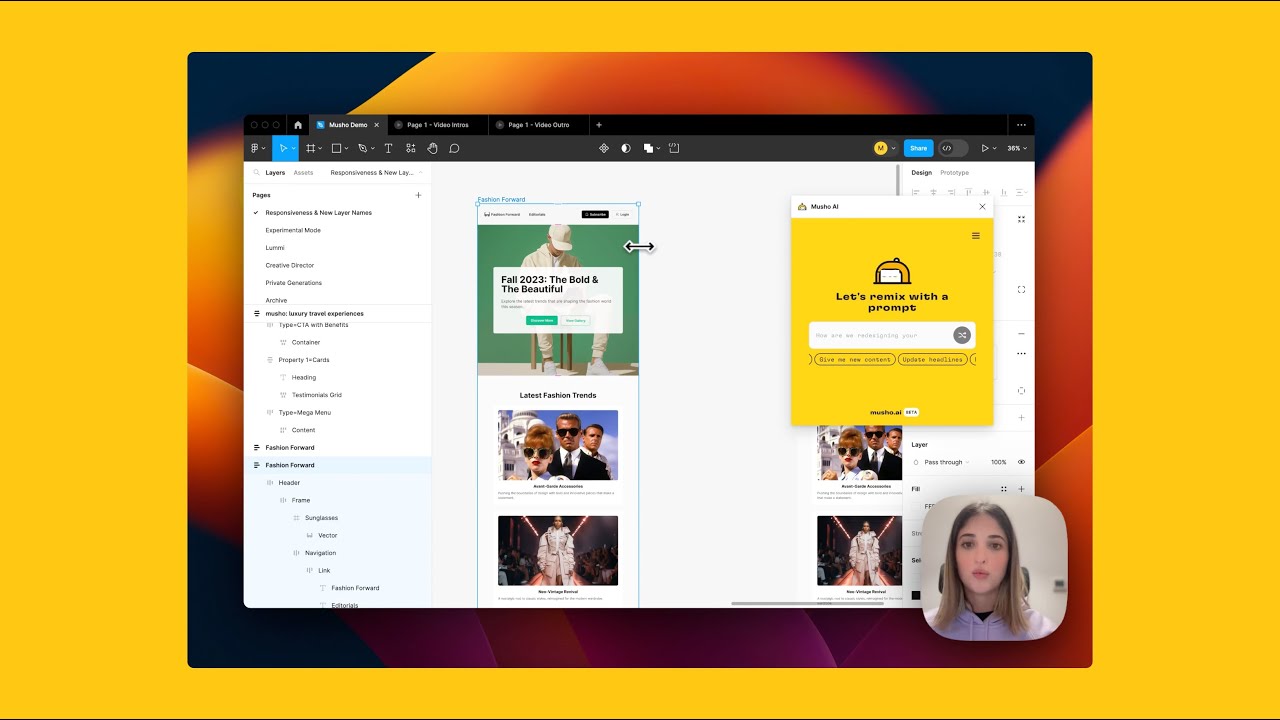Image resolution: width=1280 pixels, height=720 pixels.
Task: Click the layer opacity 100% field
Action: [x=998, y=462]
